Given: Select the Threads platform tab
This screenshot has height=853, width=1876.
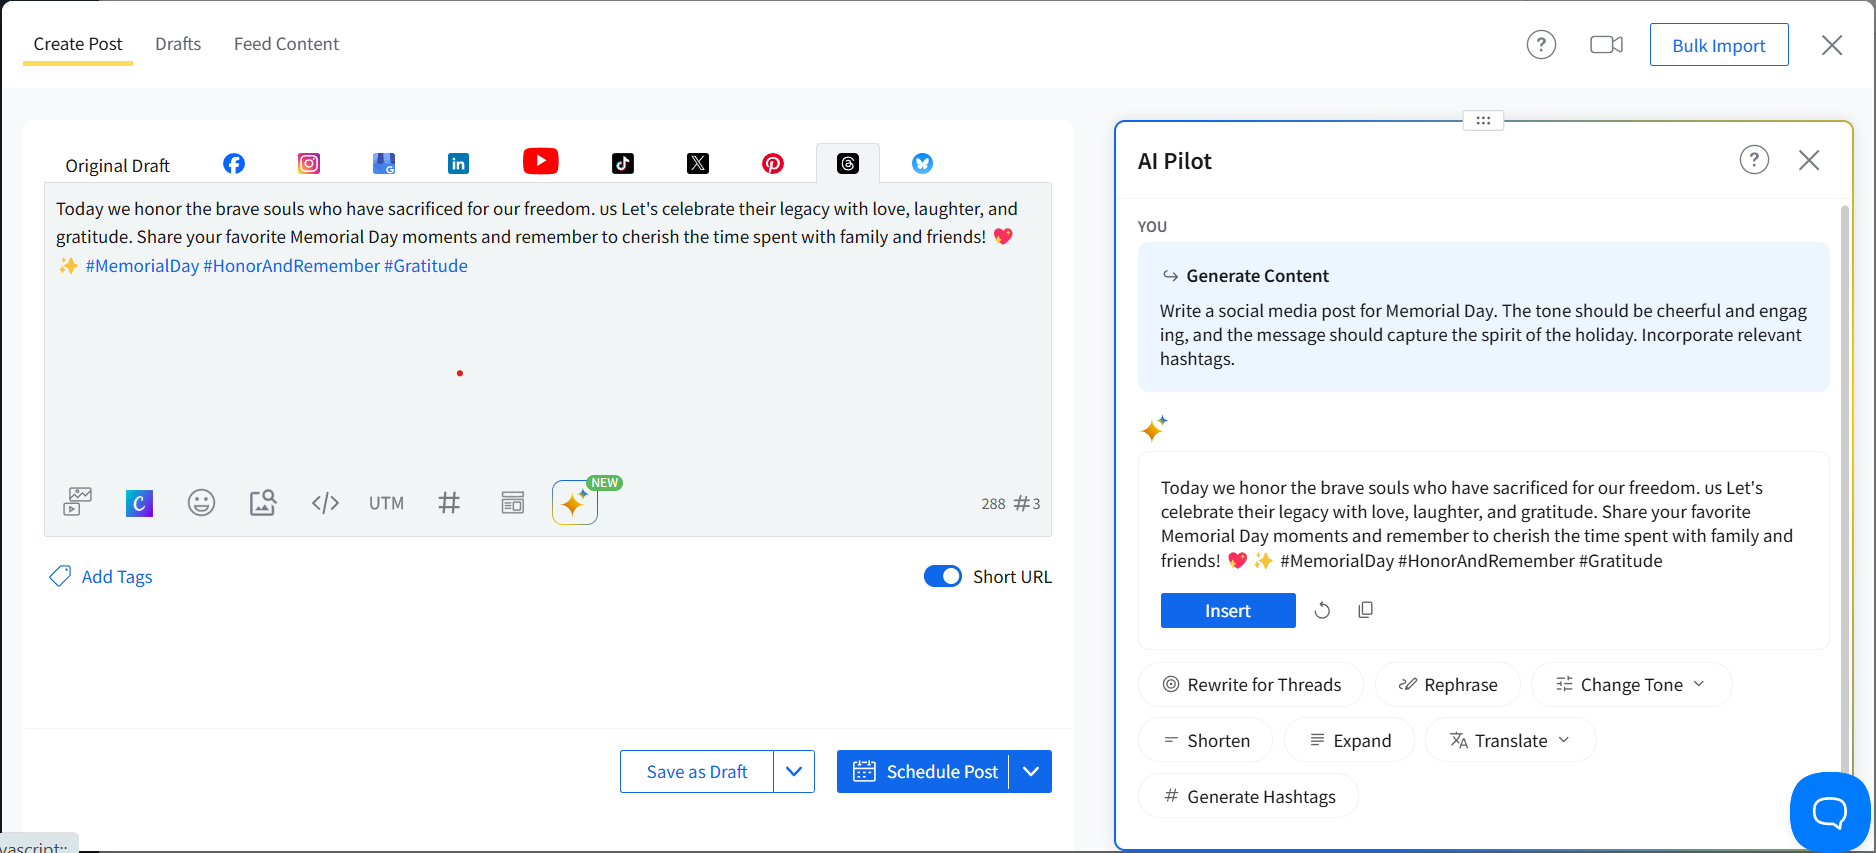Looking at the screenshot, I should (848, 163).
